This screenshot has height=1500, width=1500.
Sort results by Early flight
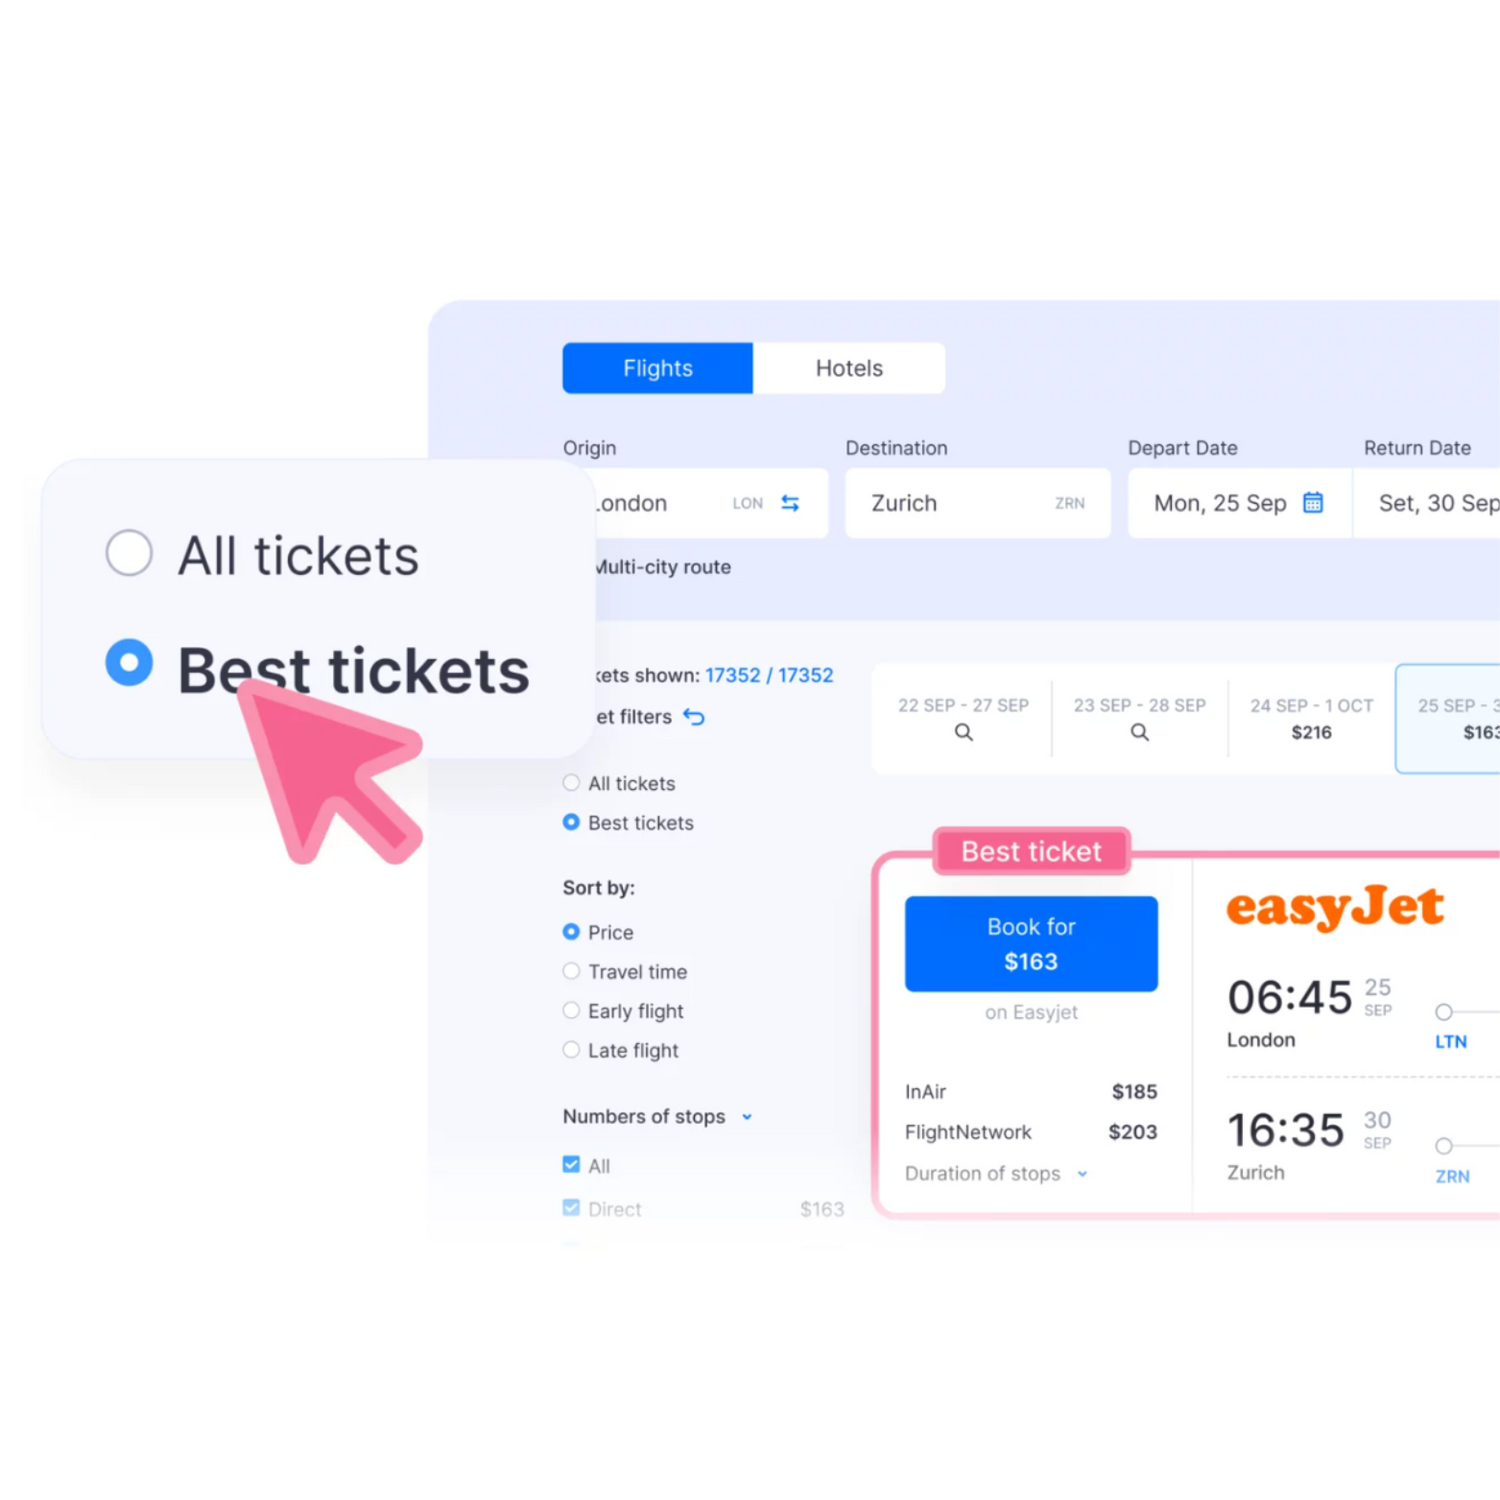click(571, 1011)
